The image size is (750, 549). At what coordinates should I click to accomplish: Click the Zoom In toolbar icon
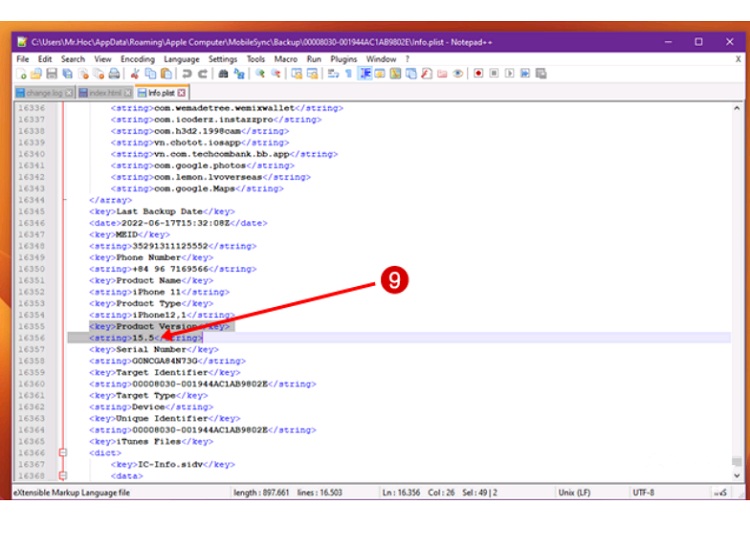click(x=259, y=74)
